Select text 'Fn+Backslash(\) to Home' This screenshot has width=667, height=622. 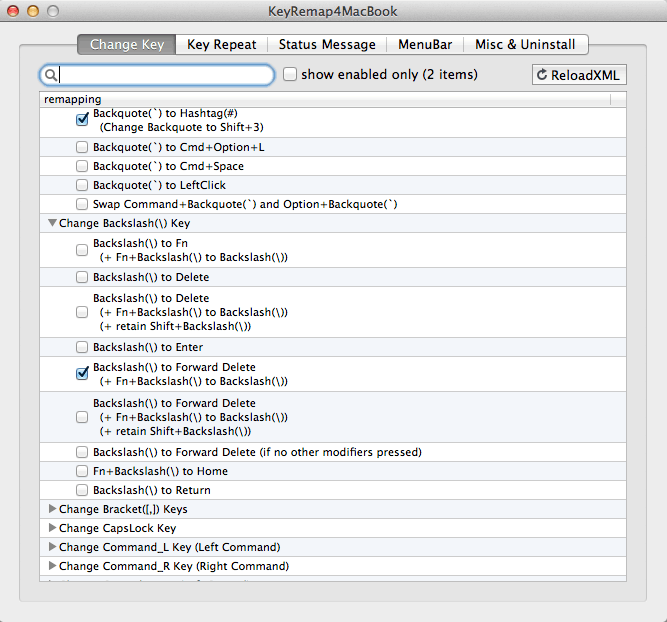pyautogui.click(x=160, y=471)
